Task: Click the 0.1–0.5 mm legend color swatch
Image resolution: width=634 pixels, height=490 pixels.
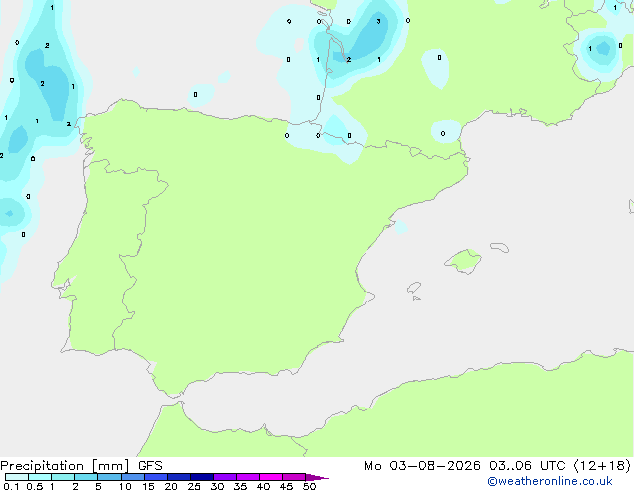Action: coord(17,477)
